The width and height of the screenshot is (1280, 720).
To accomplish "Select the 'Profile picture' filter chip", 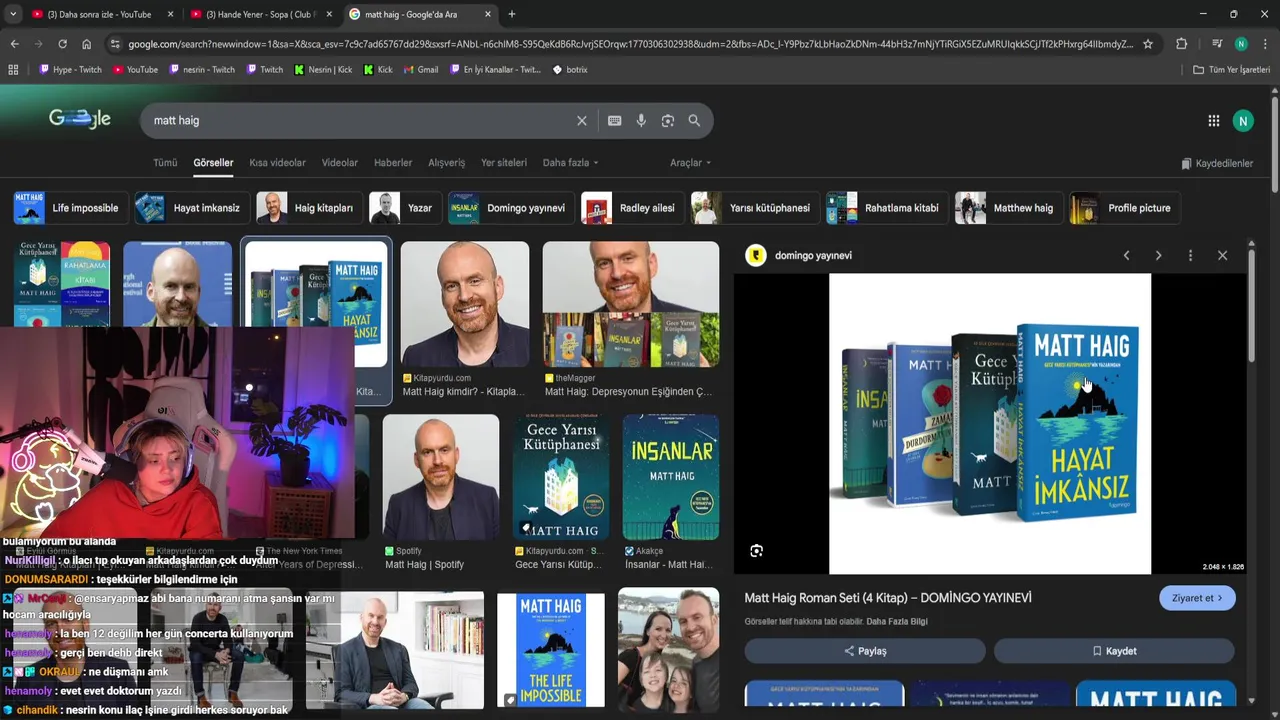I will click(x=1125, y=208).
